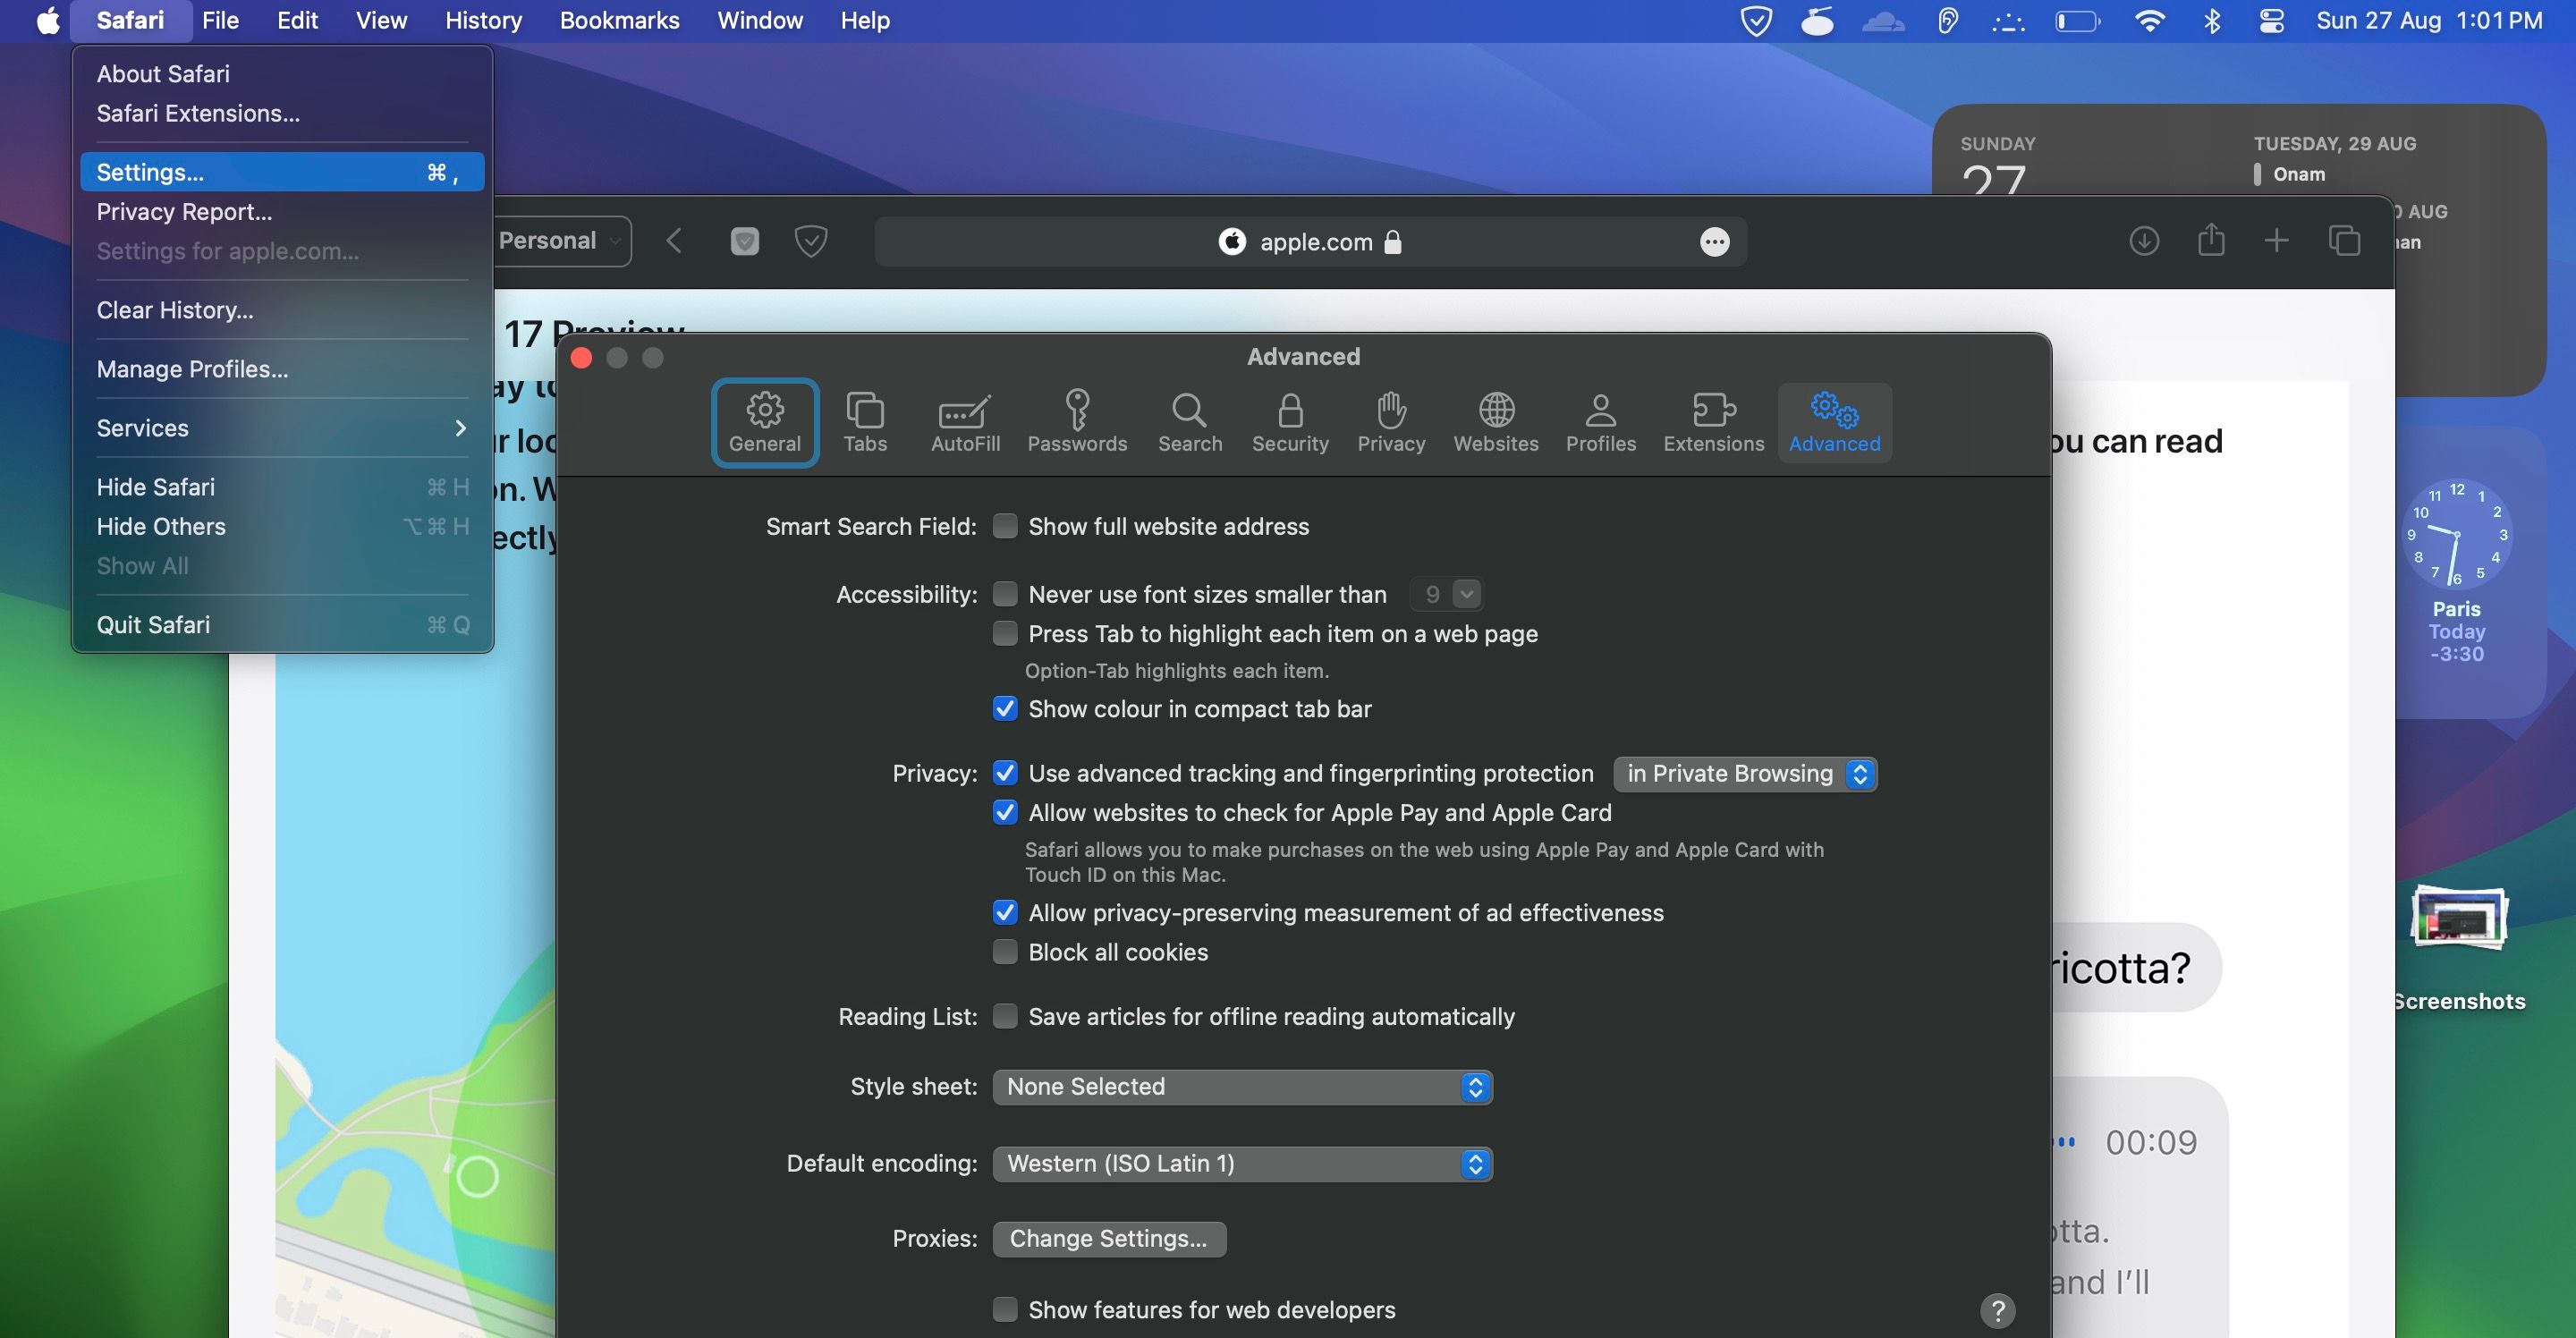Click the Websites settings icon

pyautogui.click(x=1495, y=422)
